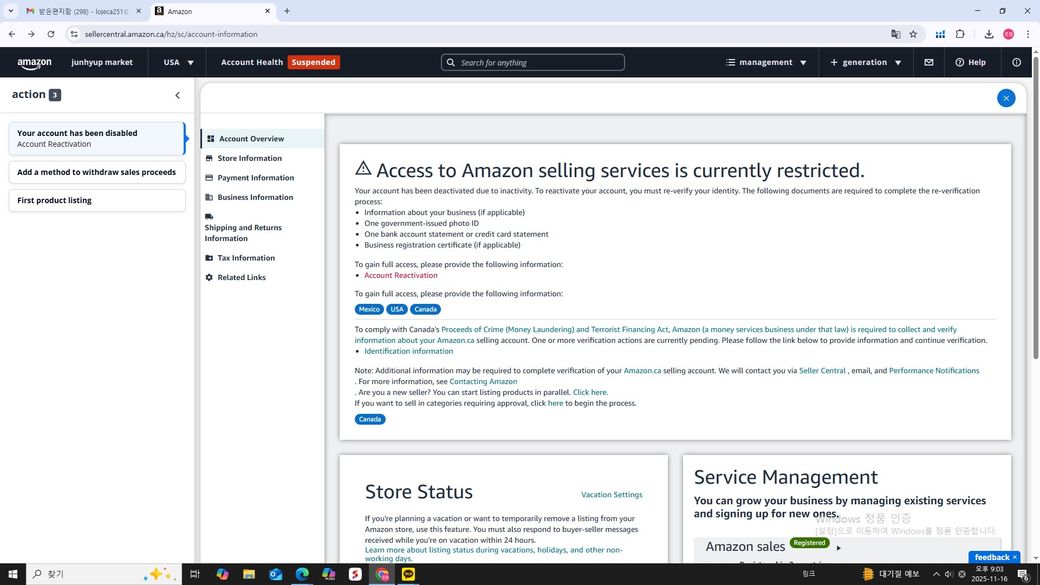Expand the USA marketplace dropdown

pyautogui.click(x=179, y=62)
